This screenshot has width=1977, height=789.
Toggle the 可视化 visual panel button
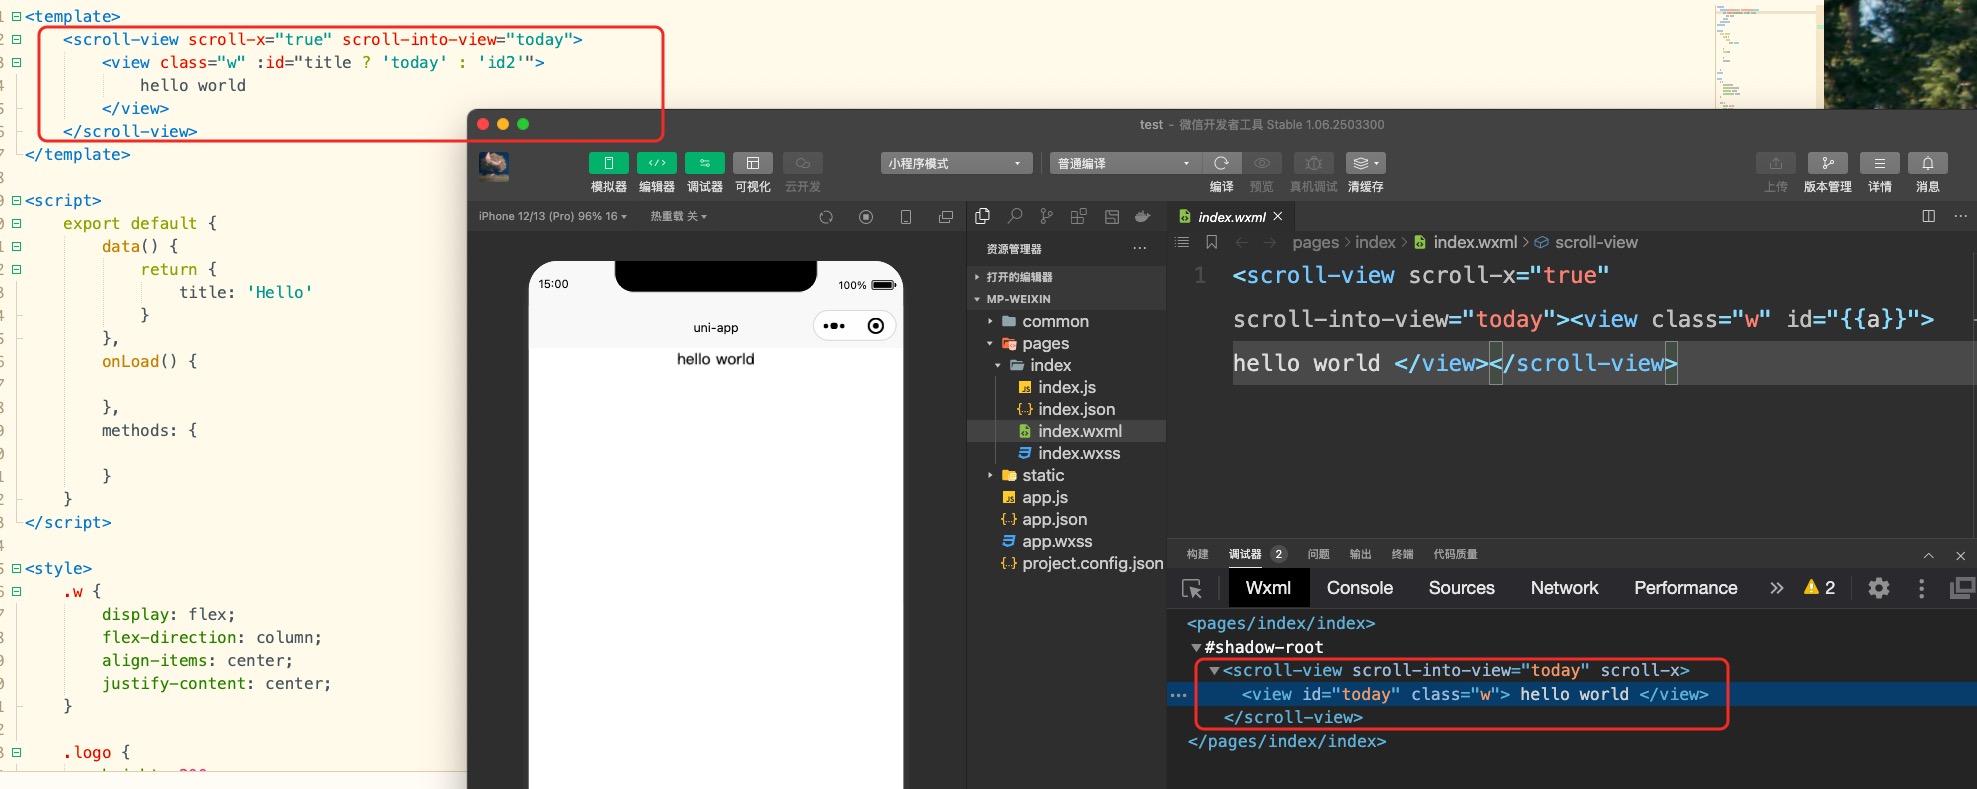[752, 163]
